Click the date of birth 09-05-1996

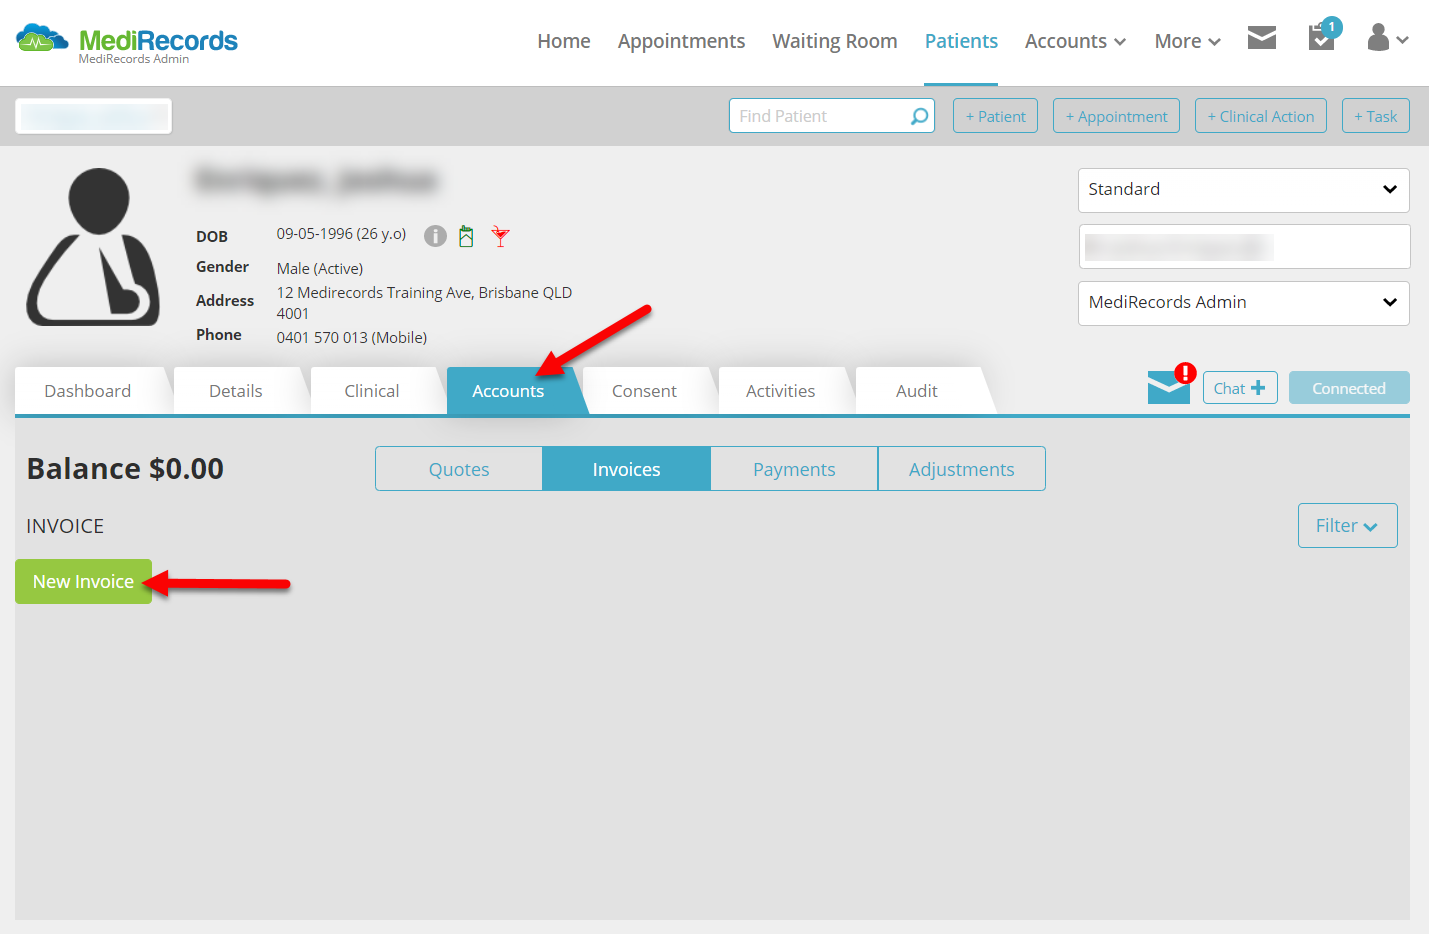(x=314, y=234)
